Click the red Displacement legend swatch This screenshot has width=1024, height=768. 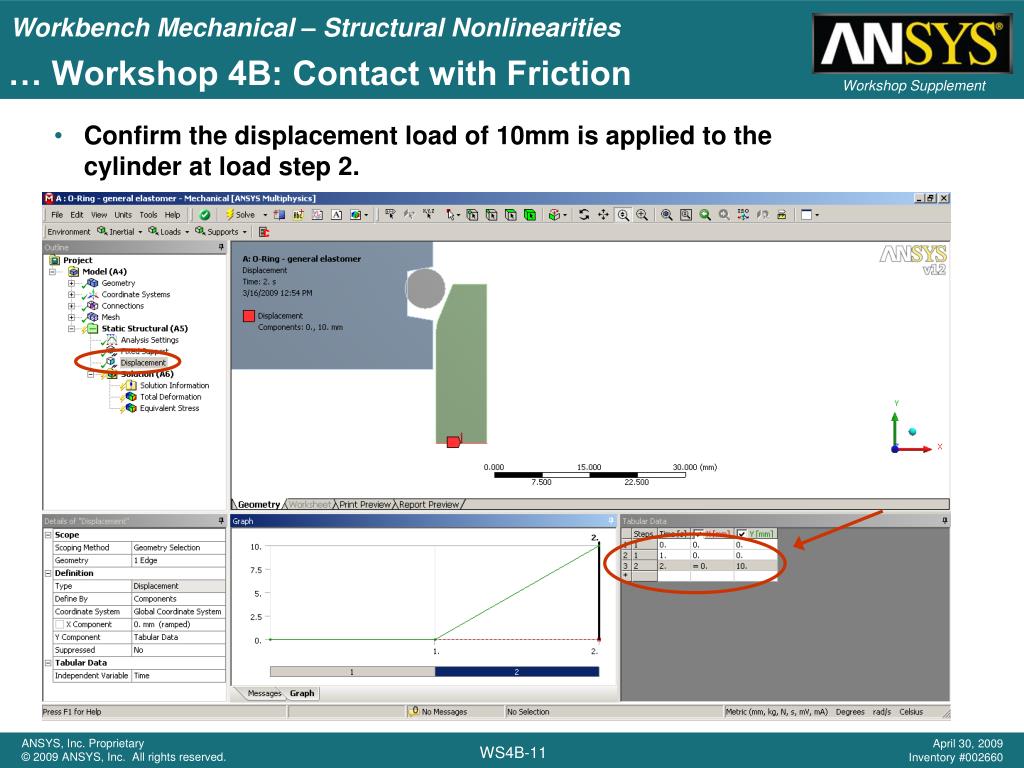pyautogui.click(x=249, y=316)
